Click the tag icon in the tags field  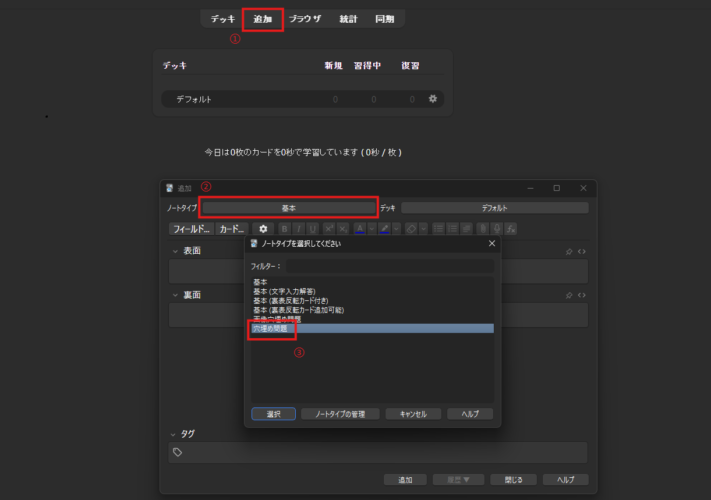pyautogui.click(x=178, y=452)
